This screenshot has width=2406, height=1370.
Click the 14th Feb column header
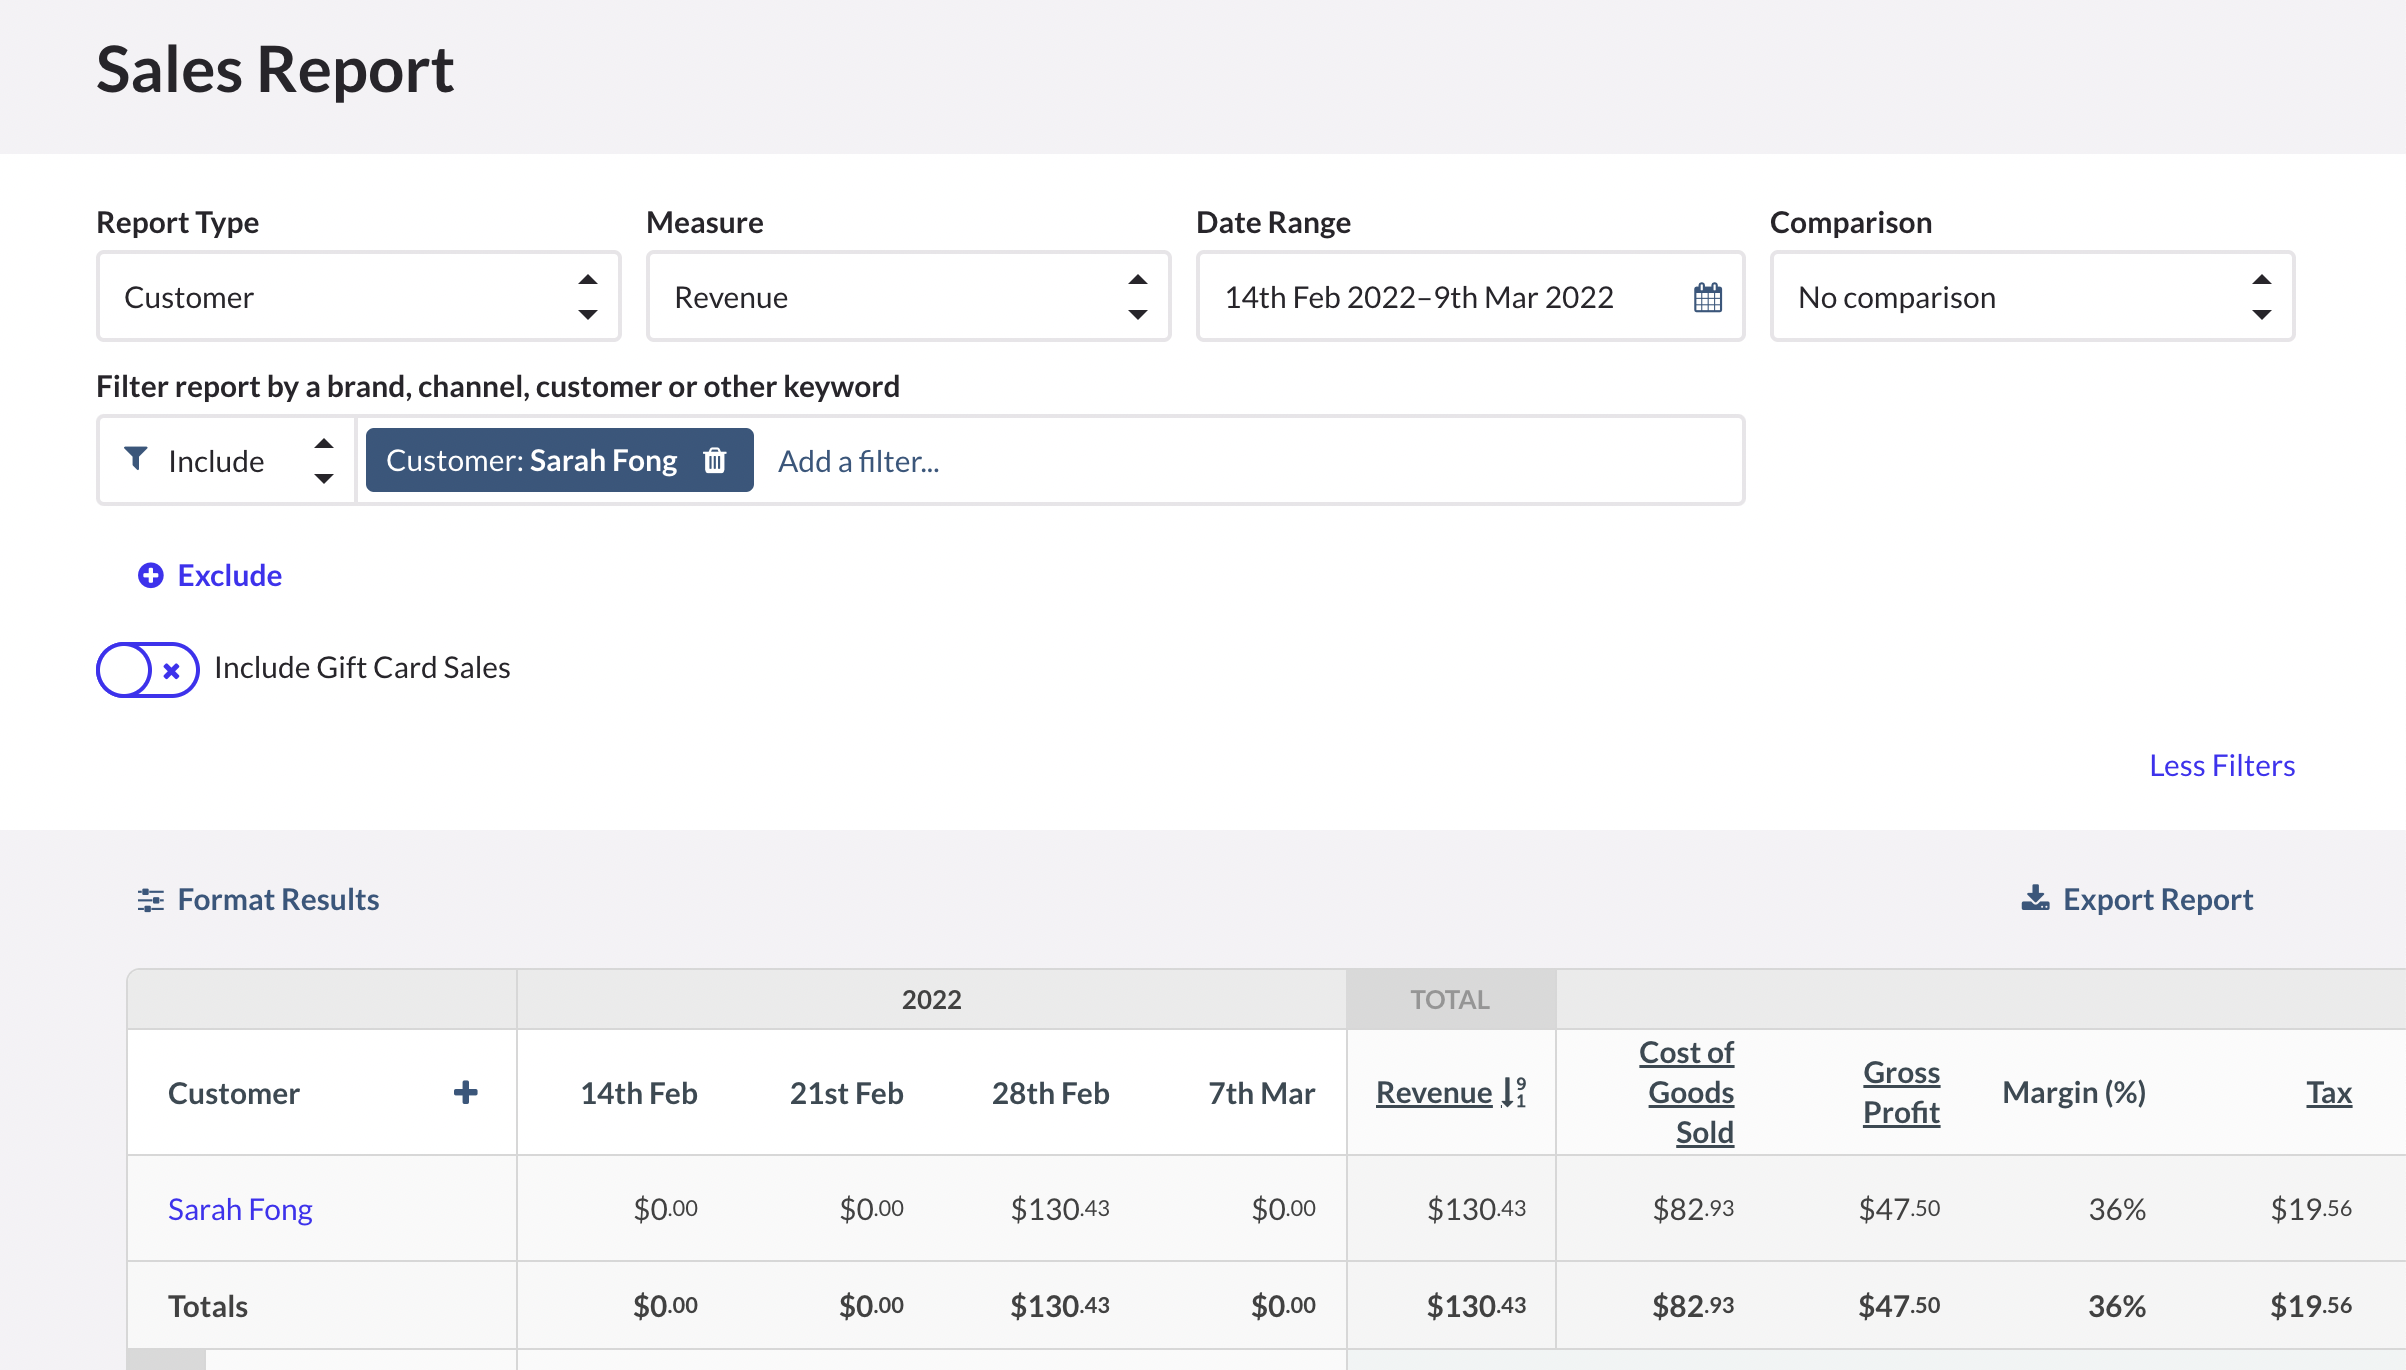coord(639,1093)
